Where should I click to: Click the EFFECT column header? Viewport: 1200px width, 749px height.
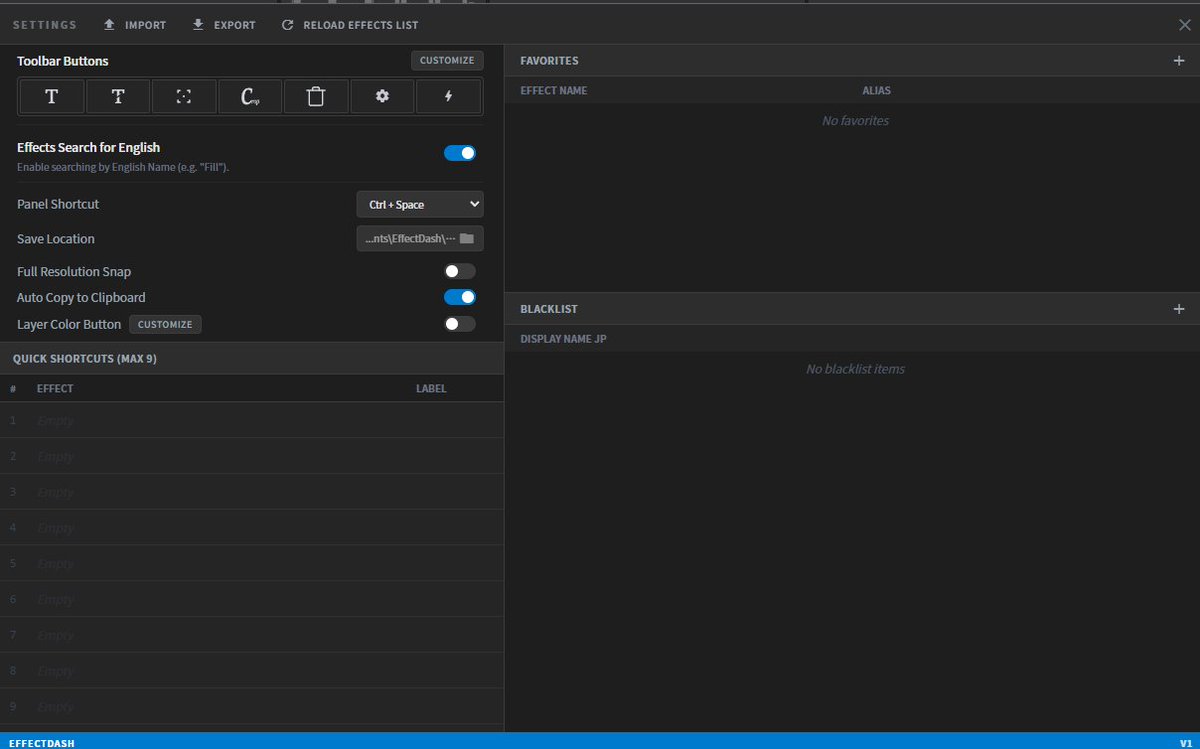[x=55, y=388]
